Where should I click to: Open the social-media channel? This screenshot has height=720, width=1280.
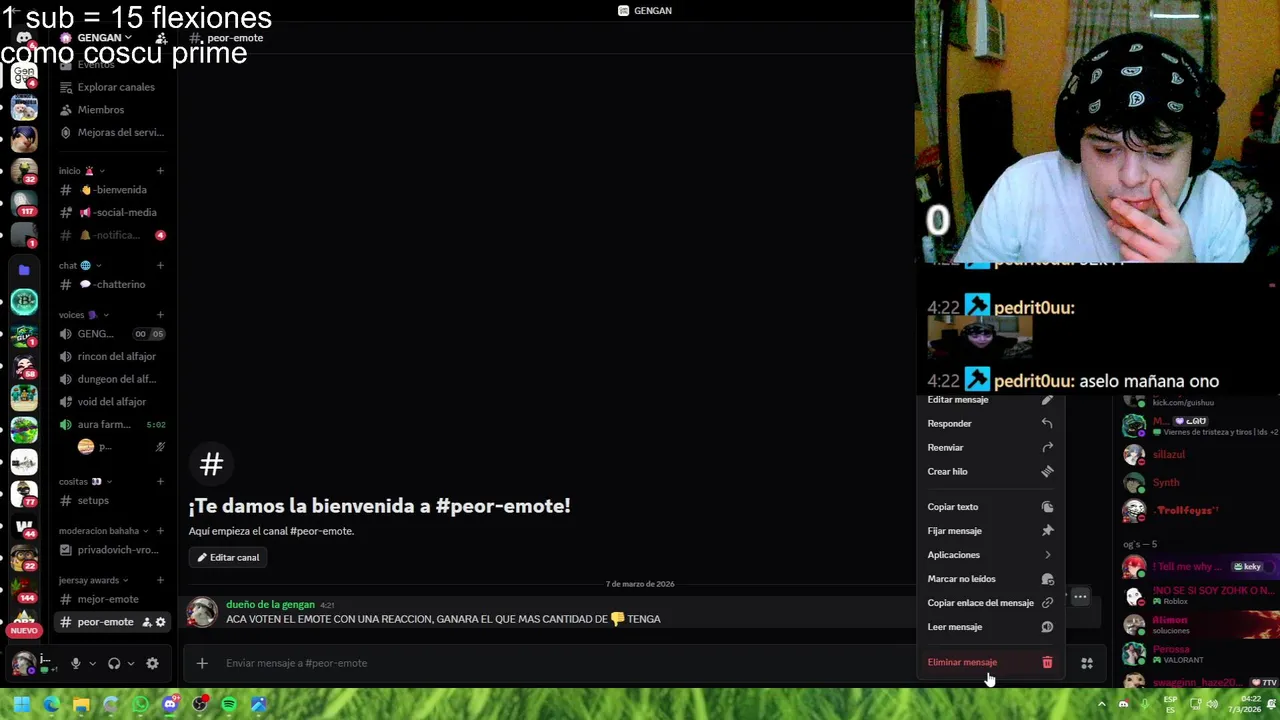coord(112,212)
